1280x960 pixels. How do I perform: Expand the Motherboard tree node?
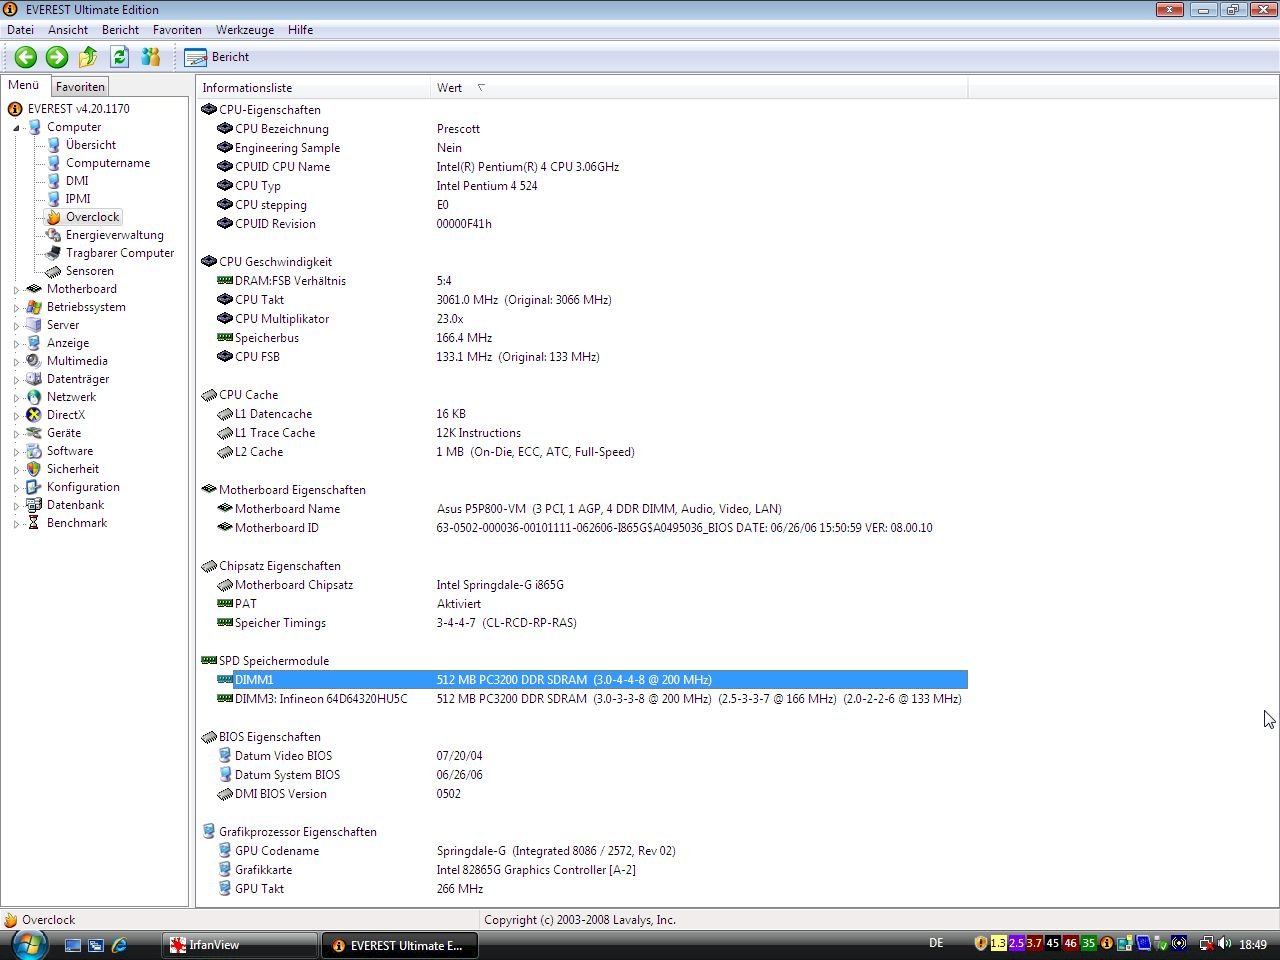(x=16, y=290)
